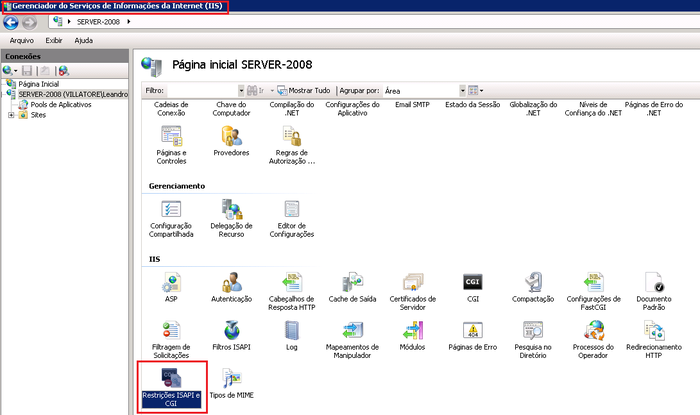Open Filtragem de Solicitações
Viewport: 700px width, 415px height.
[171, 340]
